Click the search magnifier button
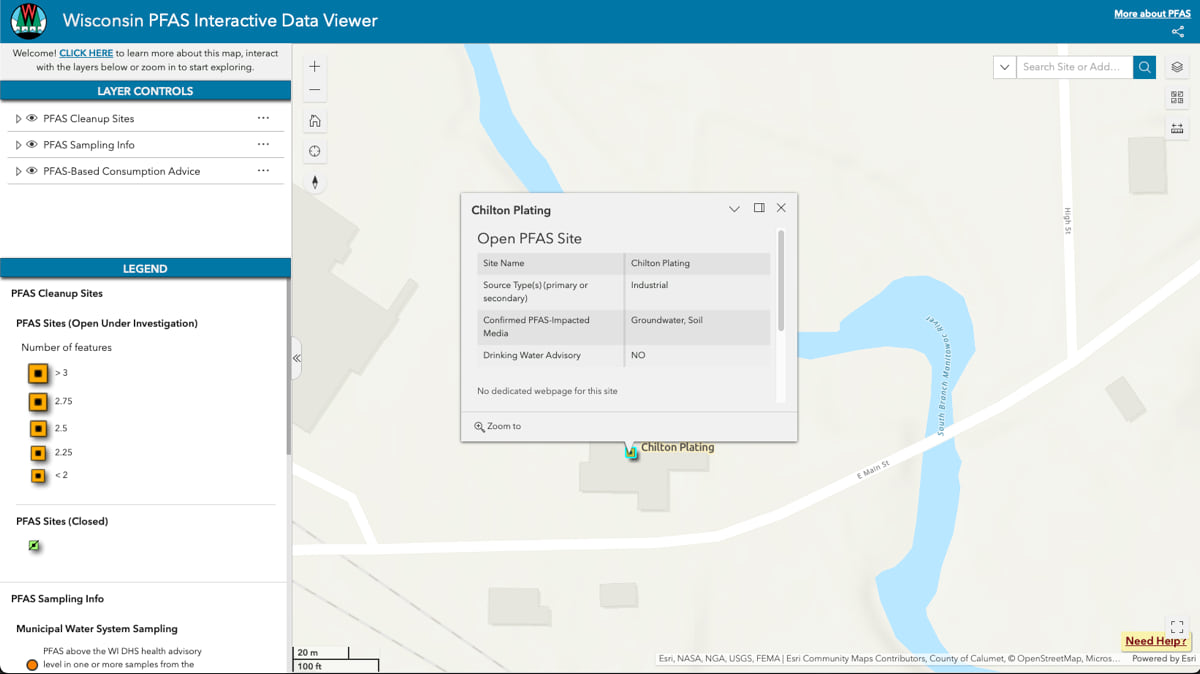Screen dimensions: 1200x674 (x=1145, y=67)
